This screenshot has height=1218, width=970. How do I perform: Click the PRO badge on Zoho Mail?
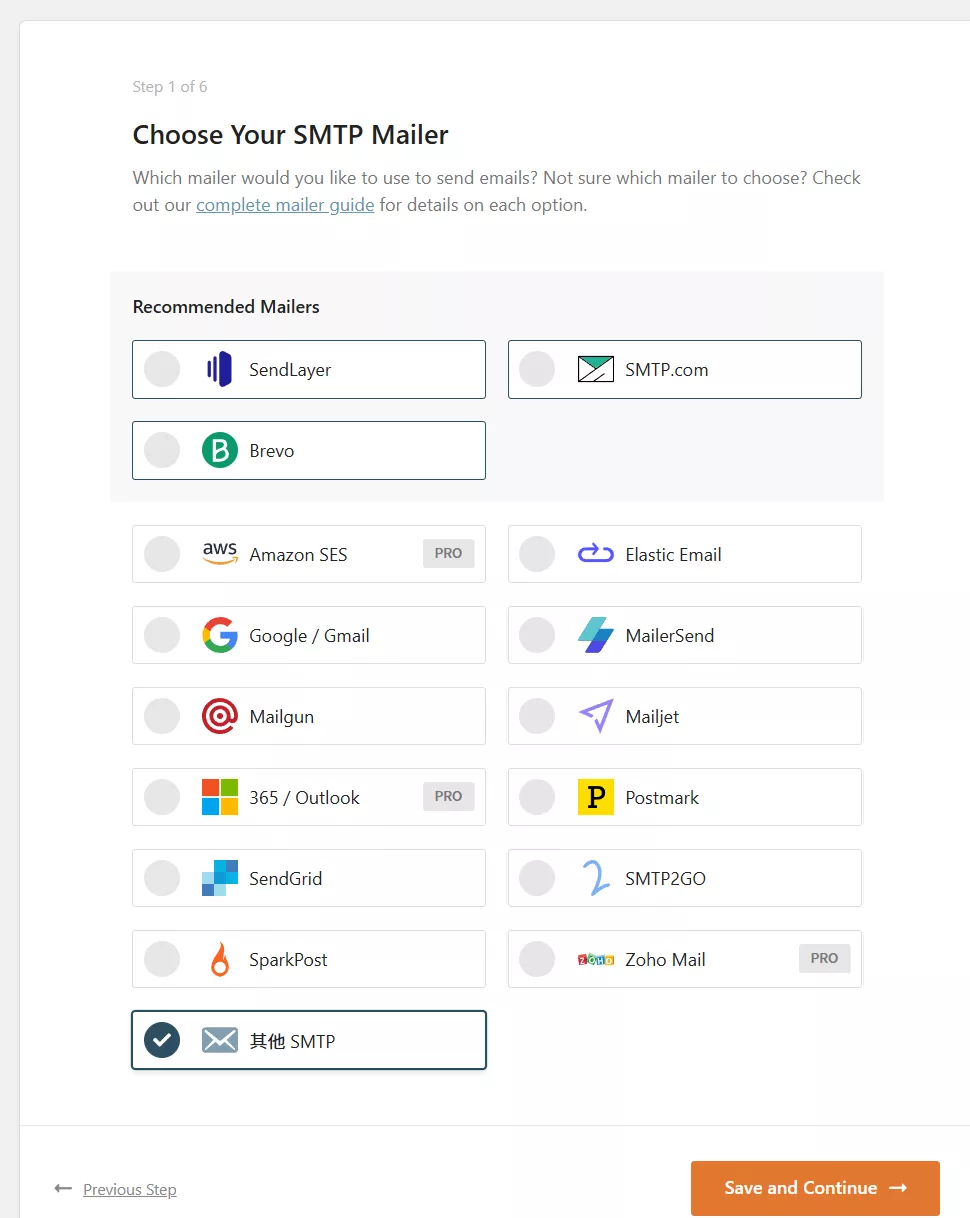tap(825, 958)
